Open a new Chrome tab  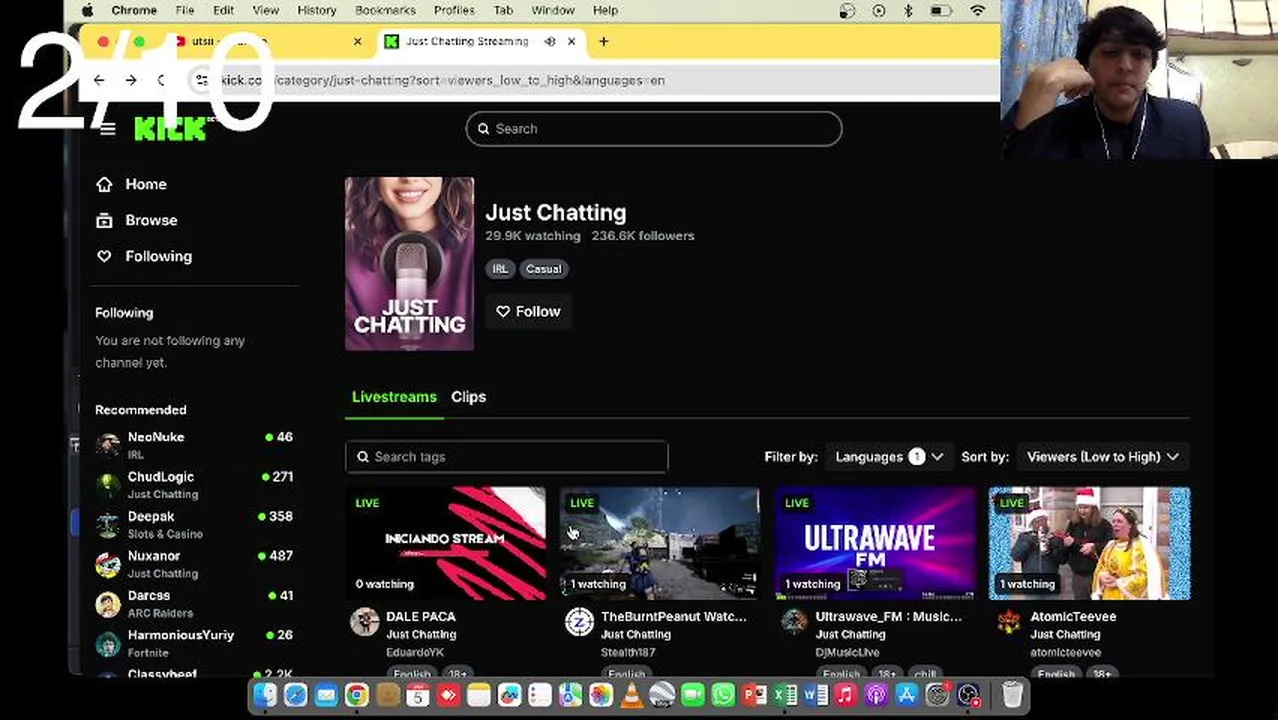603,41
